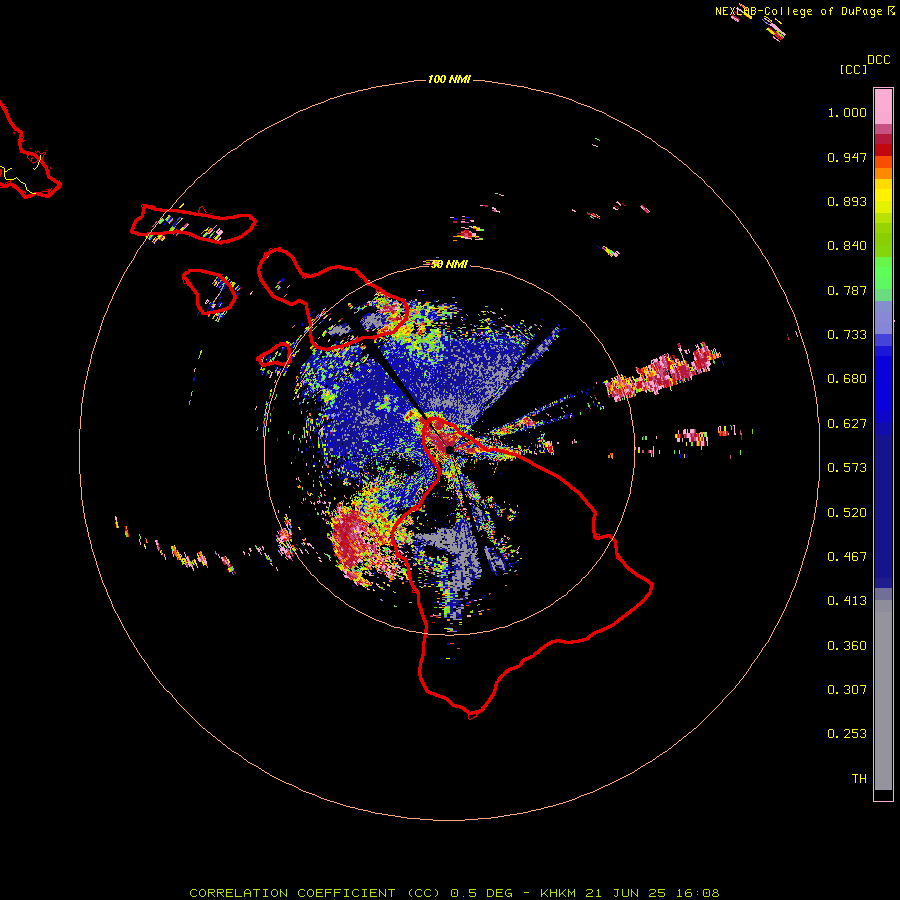Screen dimensions: 900x900
Task: Click the radar site center dot
Action: (x=450, y=449)
